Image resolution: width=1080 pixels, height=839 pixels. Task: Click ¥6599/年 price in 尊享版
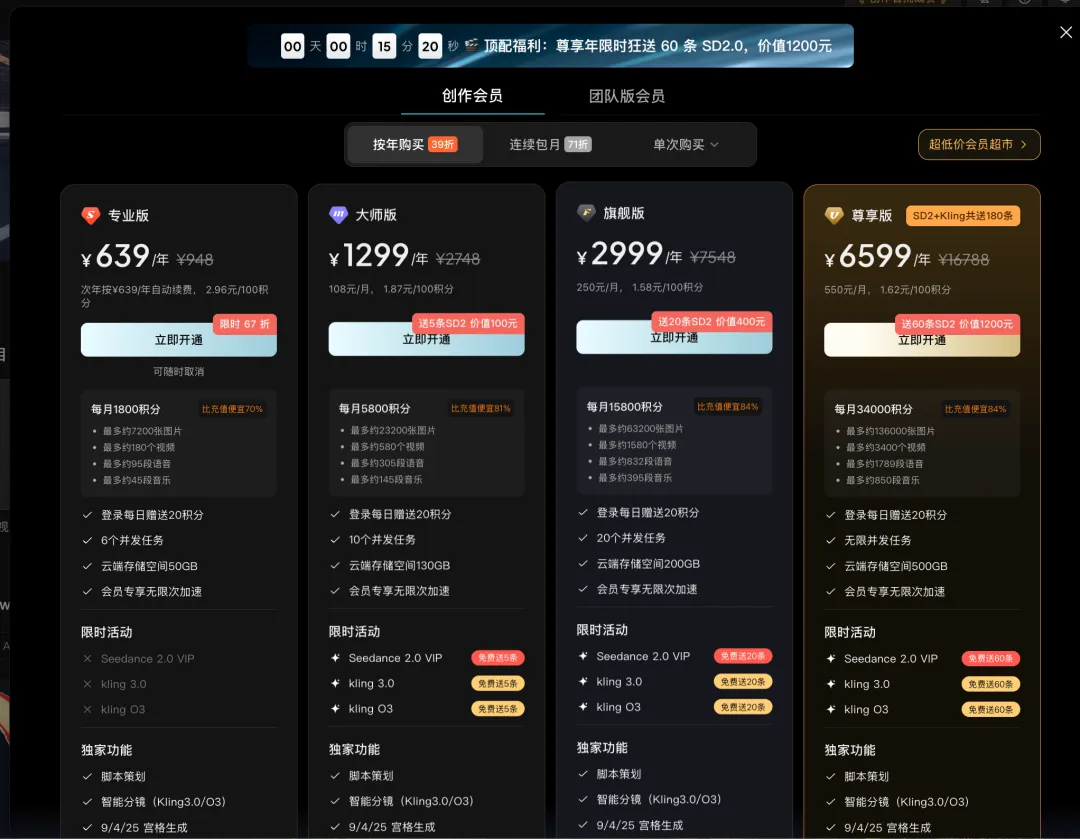[877, 257]
